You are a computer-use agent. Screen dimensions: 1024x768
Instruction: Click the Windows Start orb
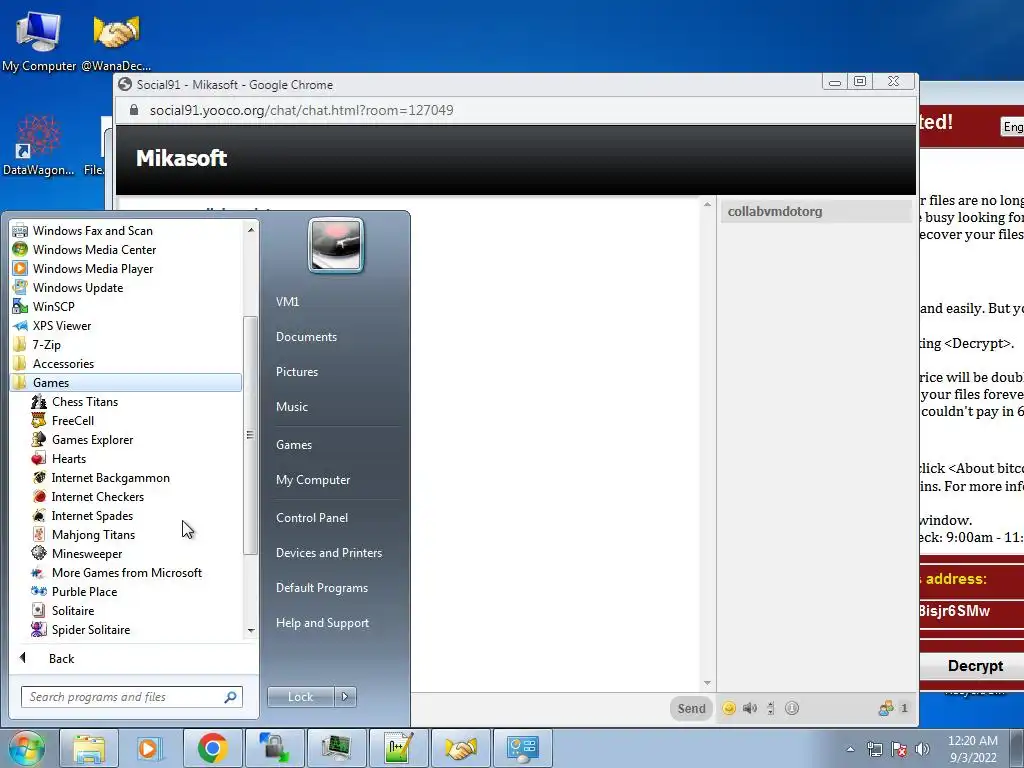(26, 748)
